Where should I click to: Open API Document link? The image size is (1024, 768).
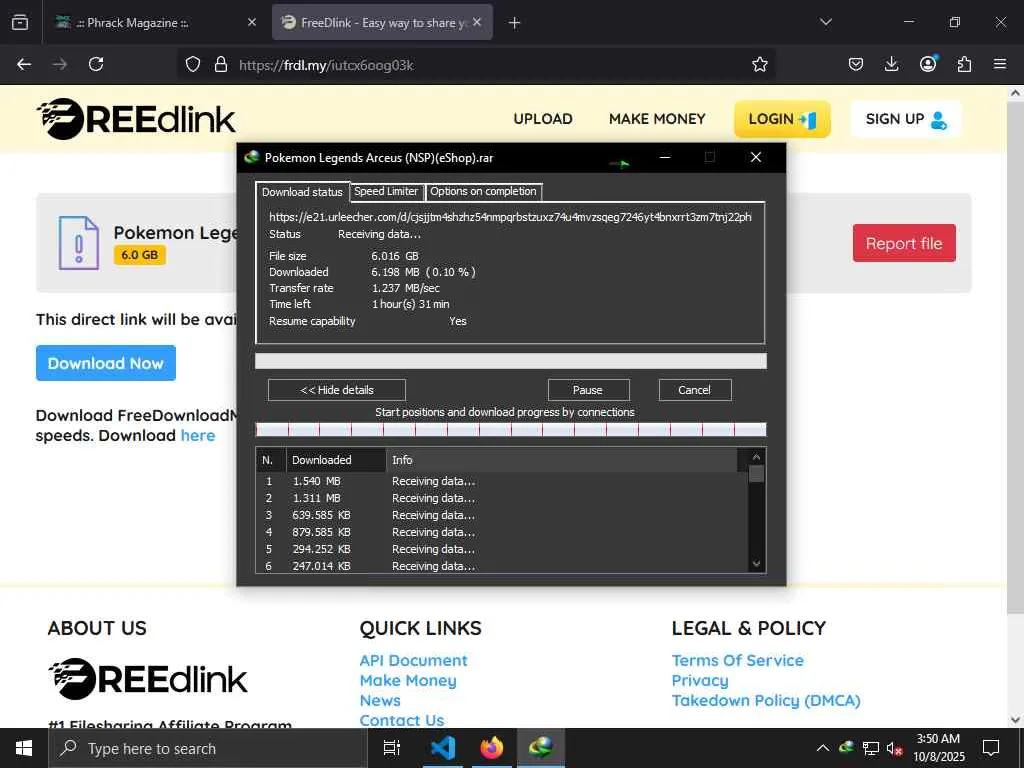413,660
